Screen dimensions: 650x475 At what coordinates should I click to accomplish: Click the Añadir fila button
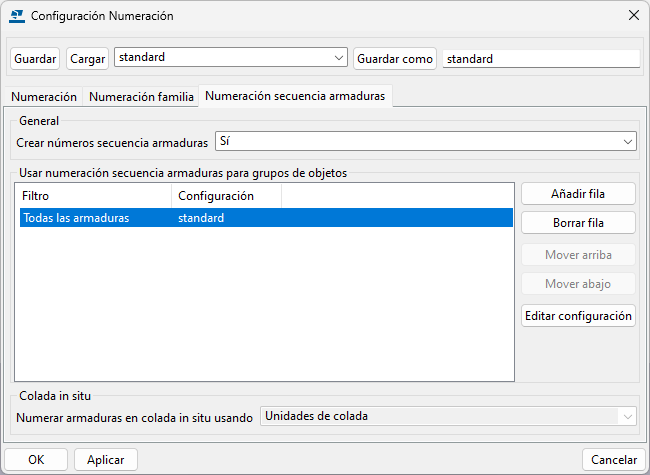(578, 193)
